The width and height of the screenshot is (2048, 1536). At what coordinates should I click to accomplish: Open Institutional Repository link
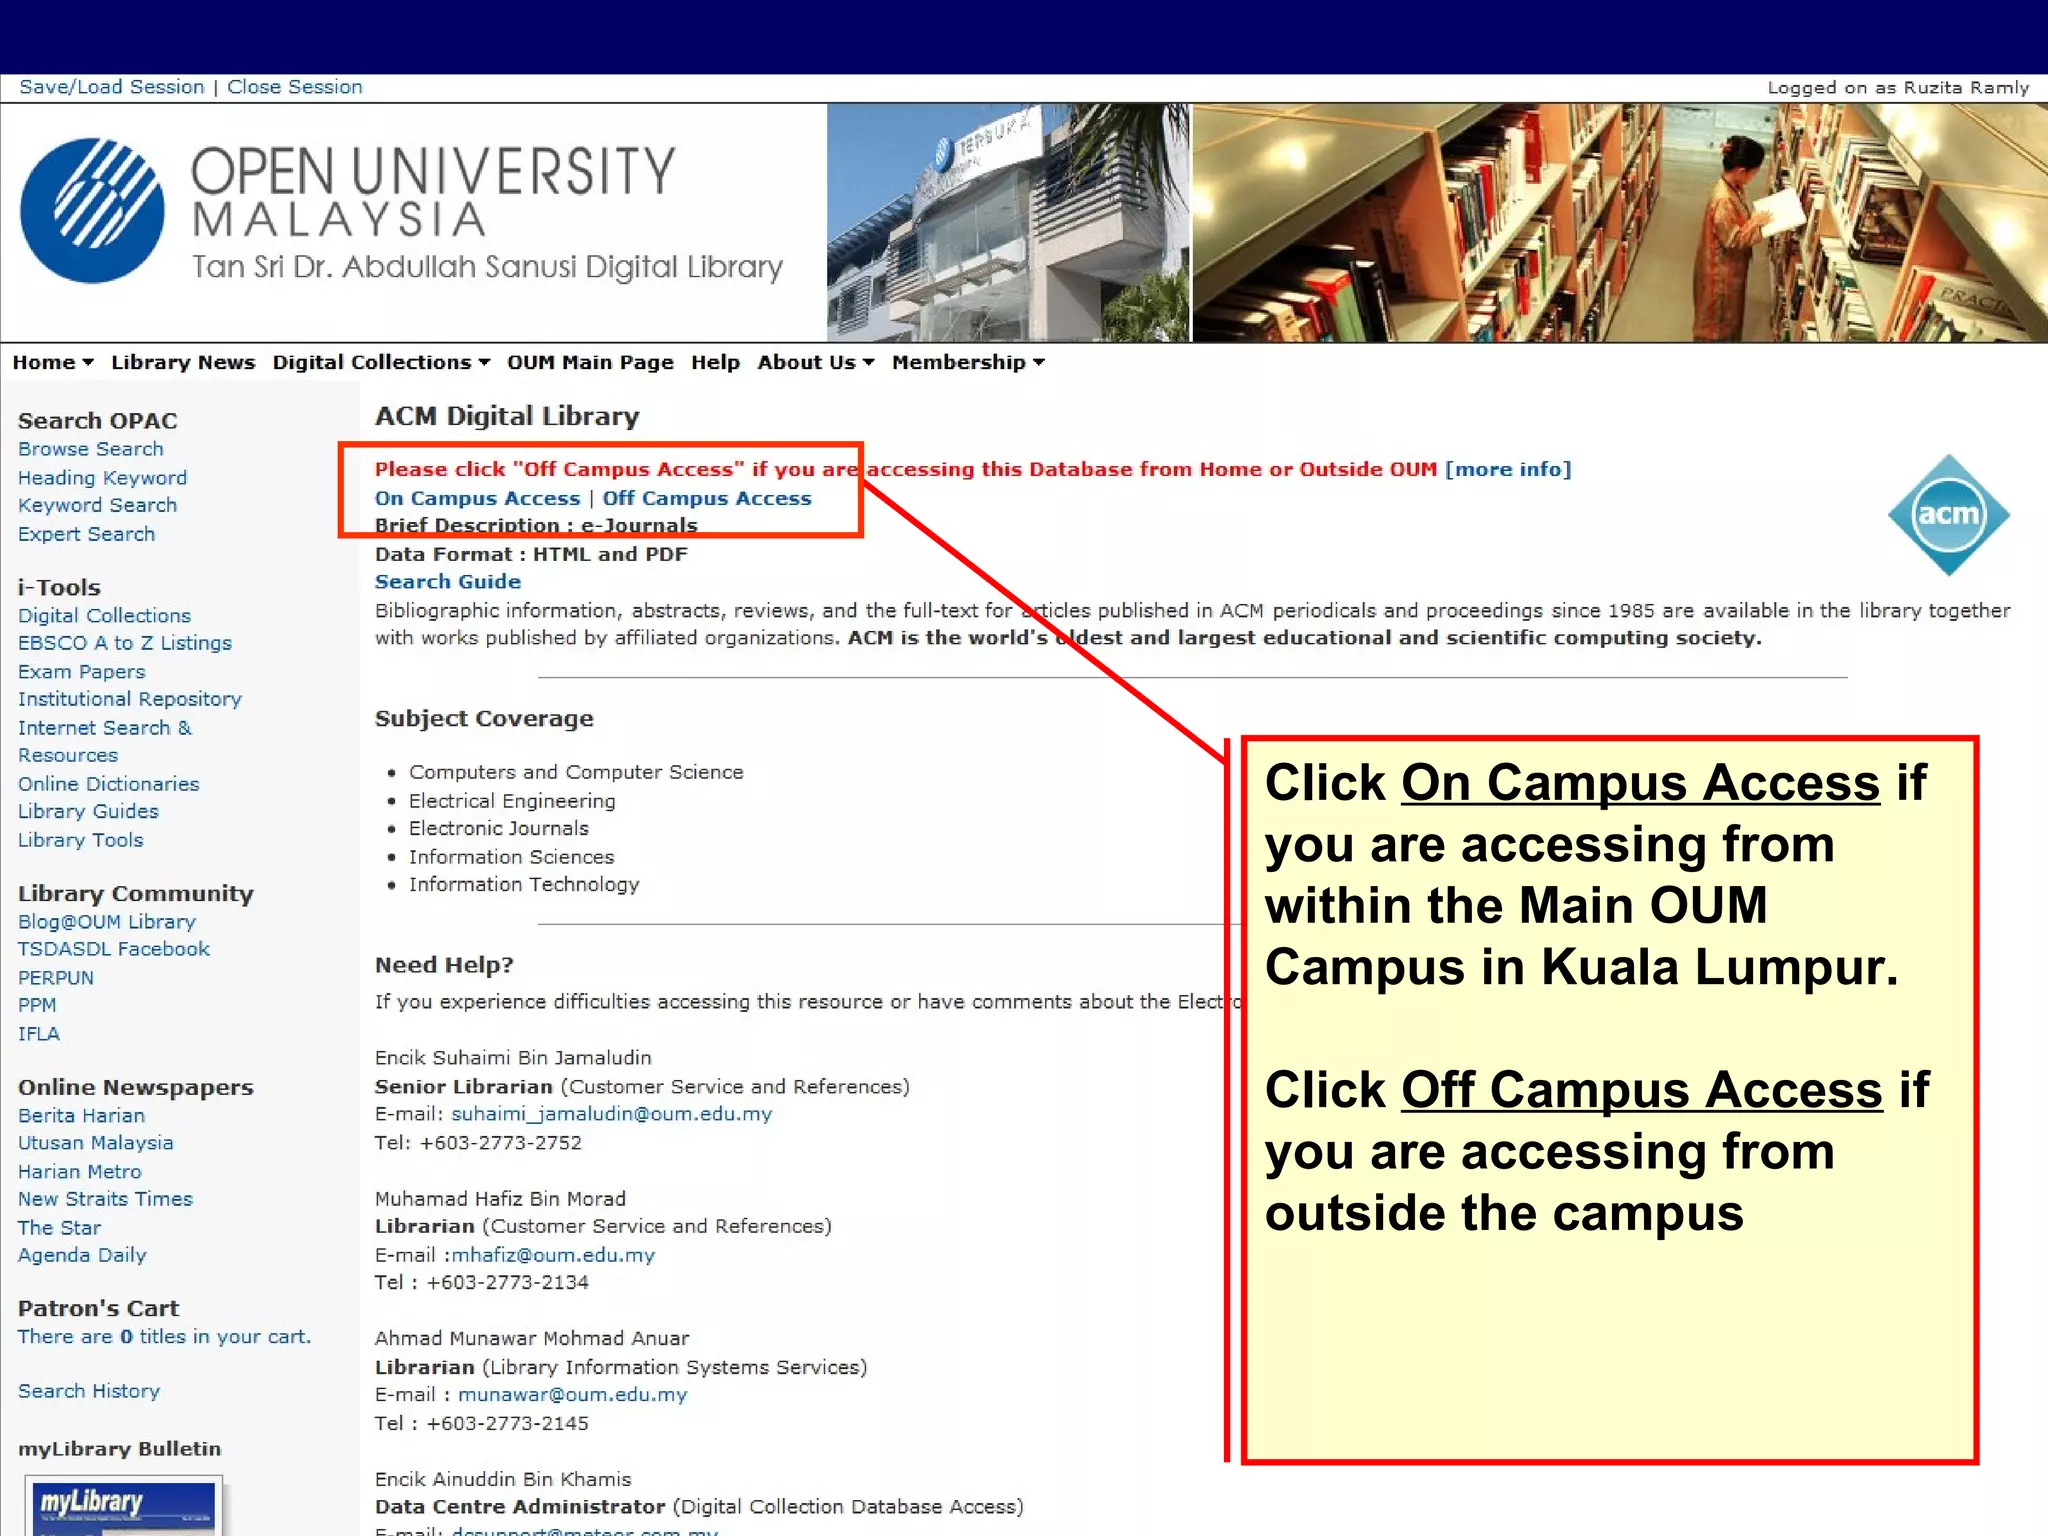(x=130, y=699)
